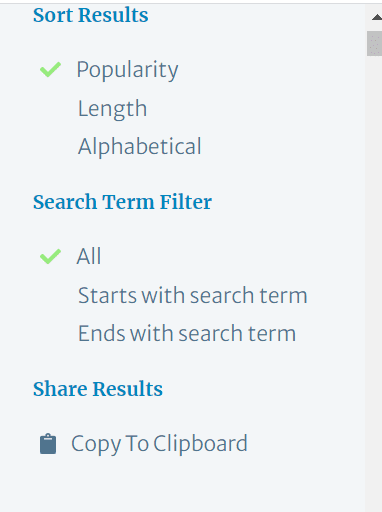Select the All search term filter
This screenshot has height=512, width=382.
click(89, 256)
